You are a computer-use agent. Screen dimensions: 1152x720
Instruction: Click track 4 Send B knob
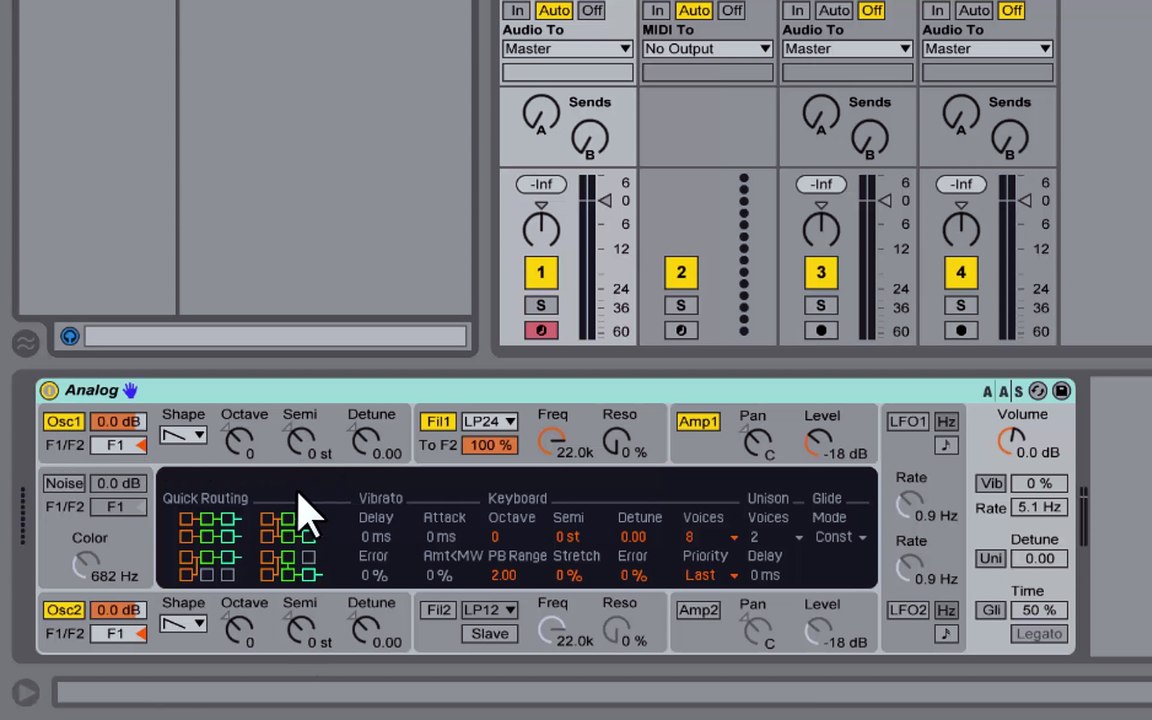pyautogui.click(x=1009, y=138)
